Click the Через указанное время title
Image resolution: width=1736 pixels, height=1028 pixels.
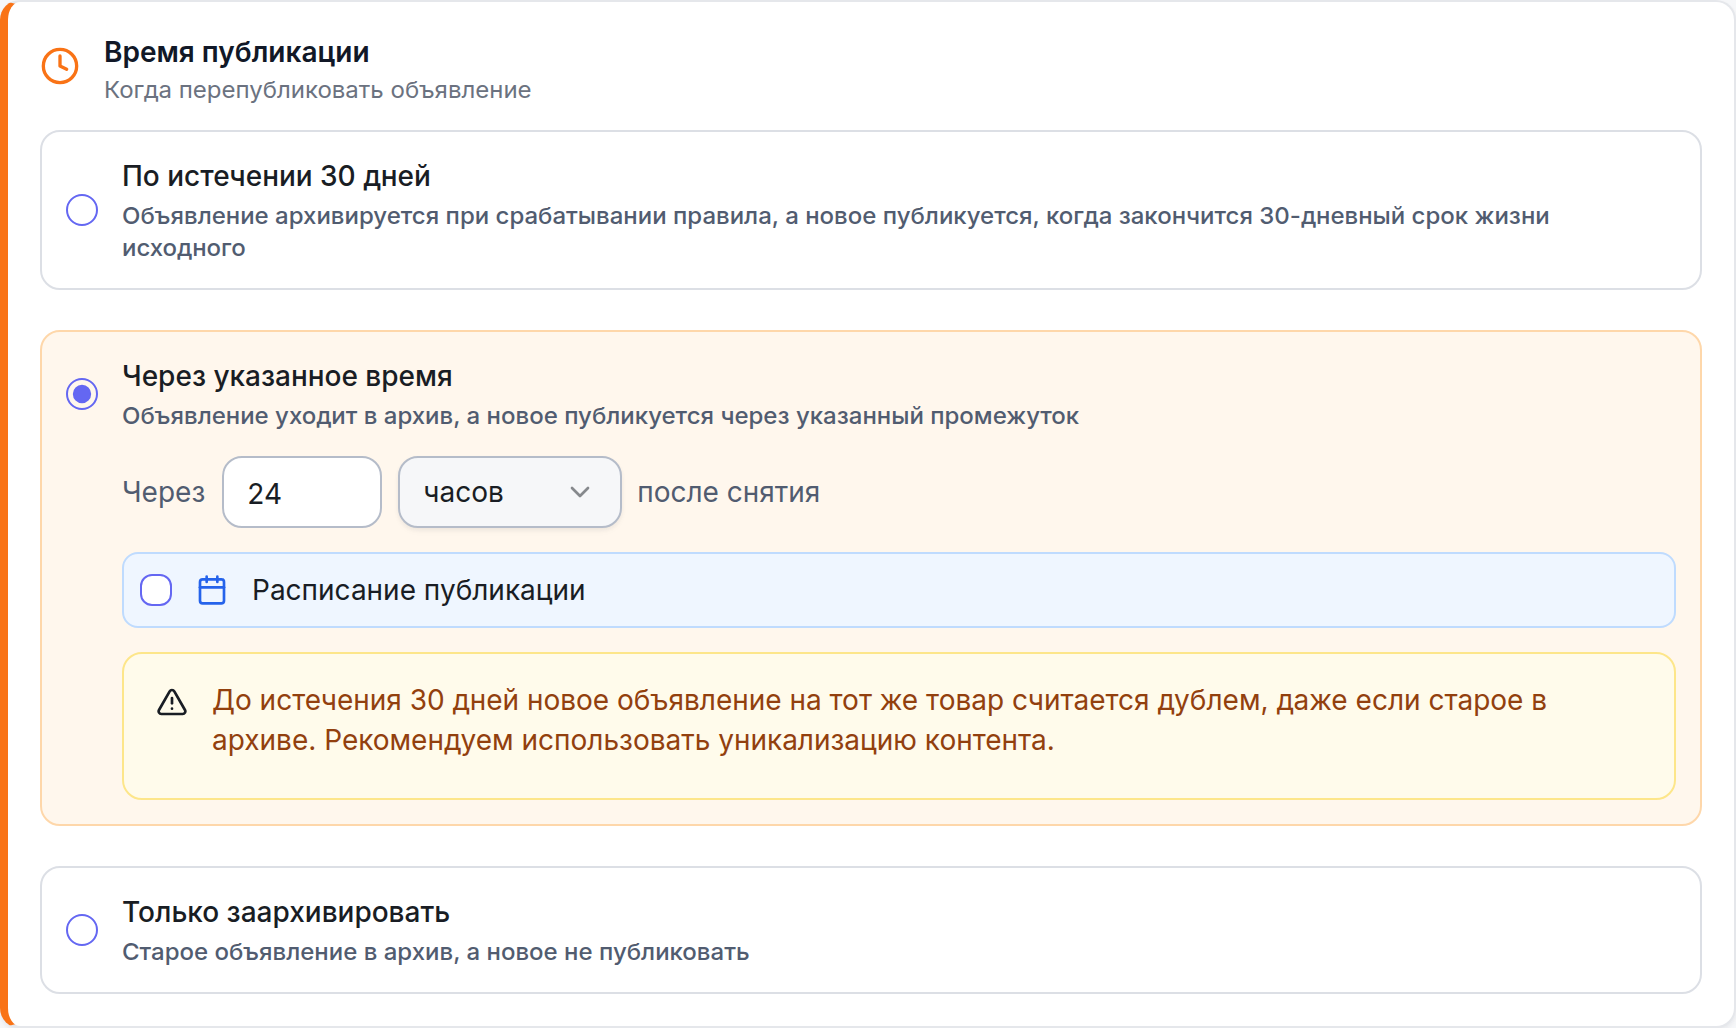click(287, 376)
